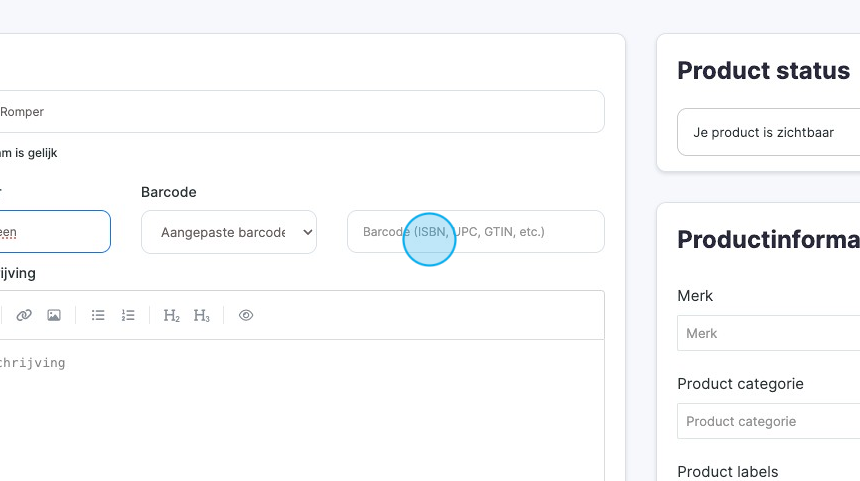Screen dimensions: 860x481
Task: Click the product name field containing 'Romper'
Action: (x=300, y=112)
